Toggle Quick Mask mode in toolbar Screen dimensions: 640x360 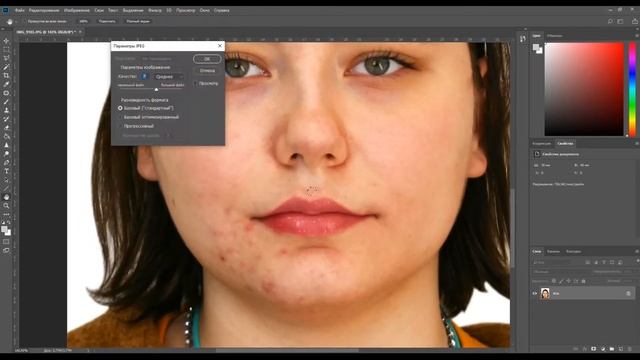pyautogui.click(x=6, y=242)
